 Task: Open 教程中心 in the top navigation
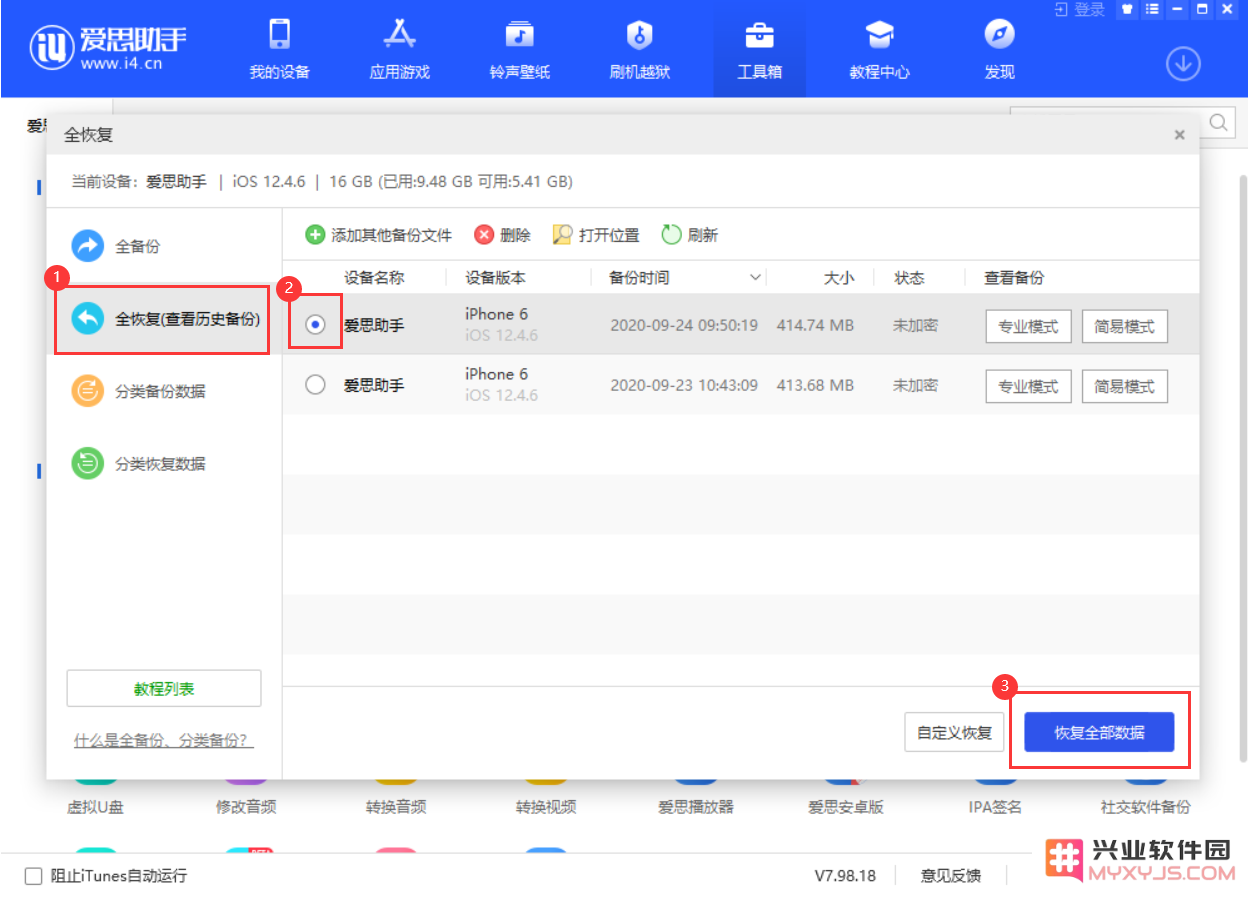click(x=879, y=50)
